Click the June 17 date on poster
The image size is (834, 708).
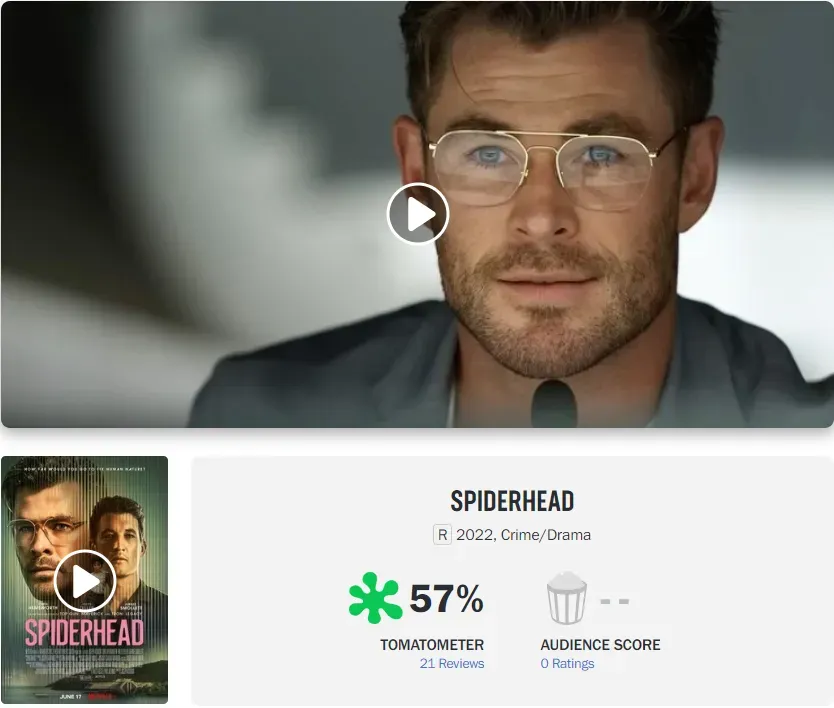[71, 696]
